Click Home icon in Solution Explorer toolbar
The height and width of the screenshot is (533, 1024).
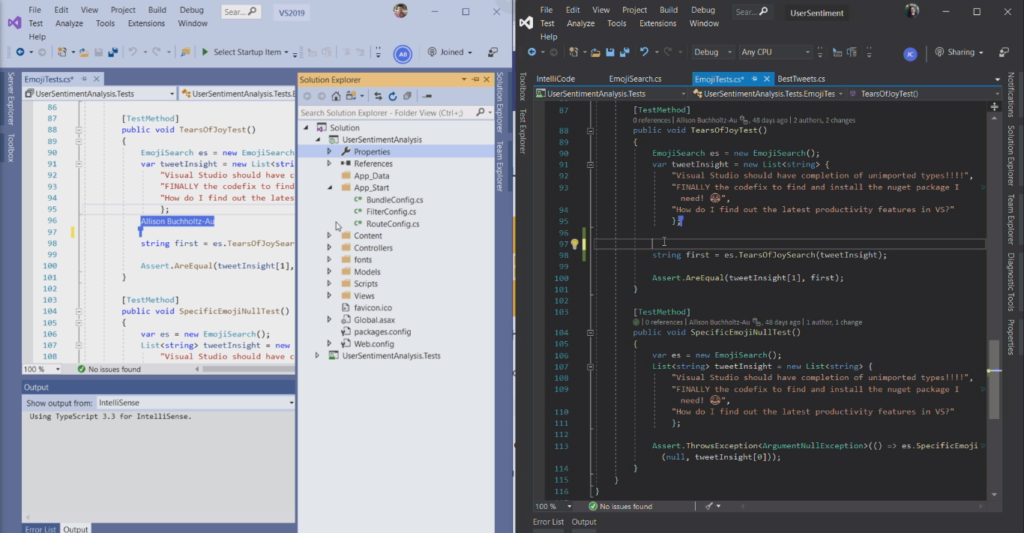click(336, 96)
